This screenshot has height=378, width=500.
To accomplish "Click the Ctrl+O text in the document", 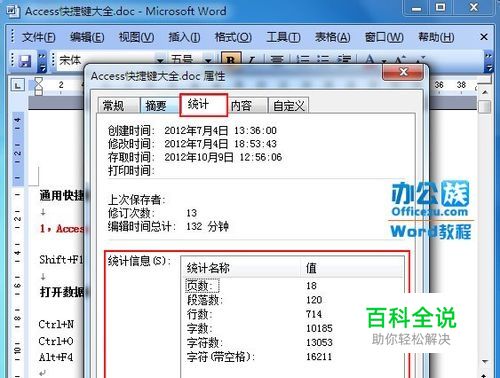I will 56,341.
